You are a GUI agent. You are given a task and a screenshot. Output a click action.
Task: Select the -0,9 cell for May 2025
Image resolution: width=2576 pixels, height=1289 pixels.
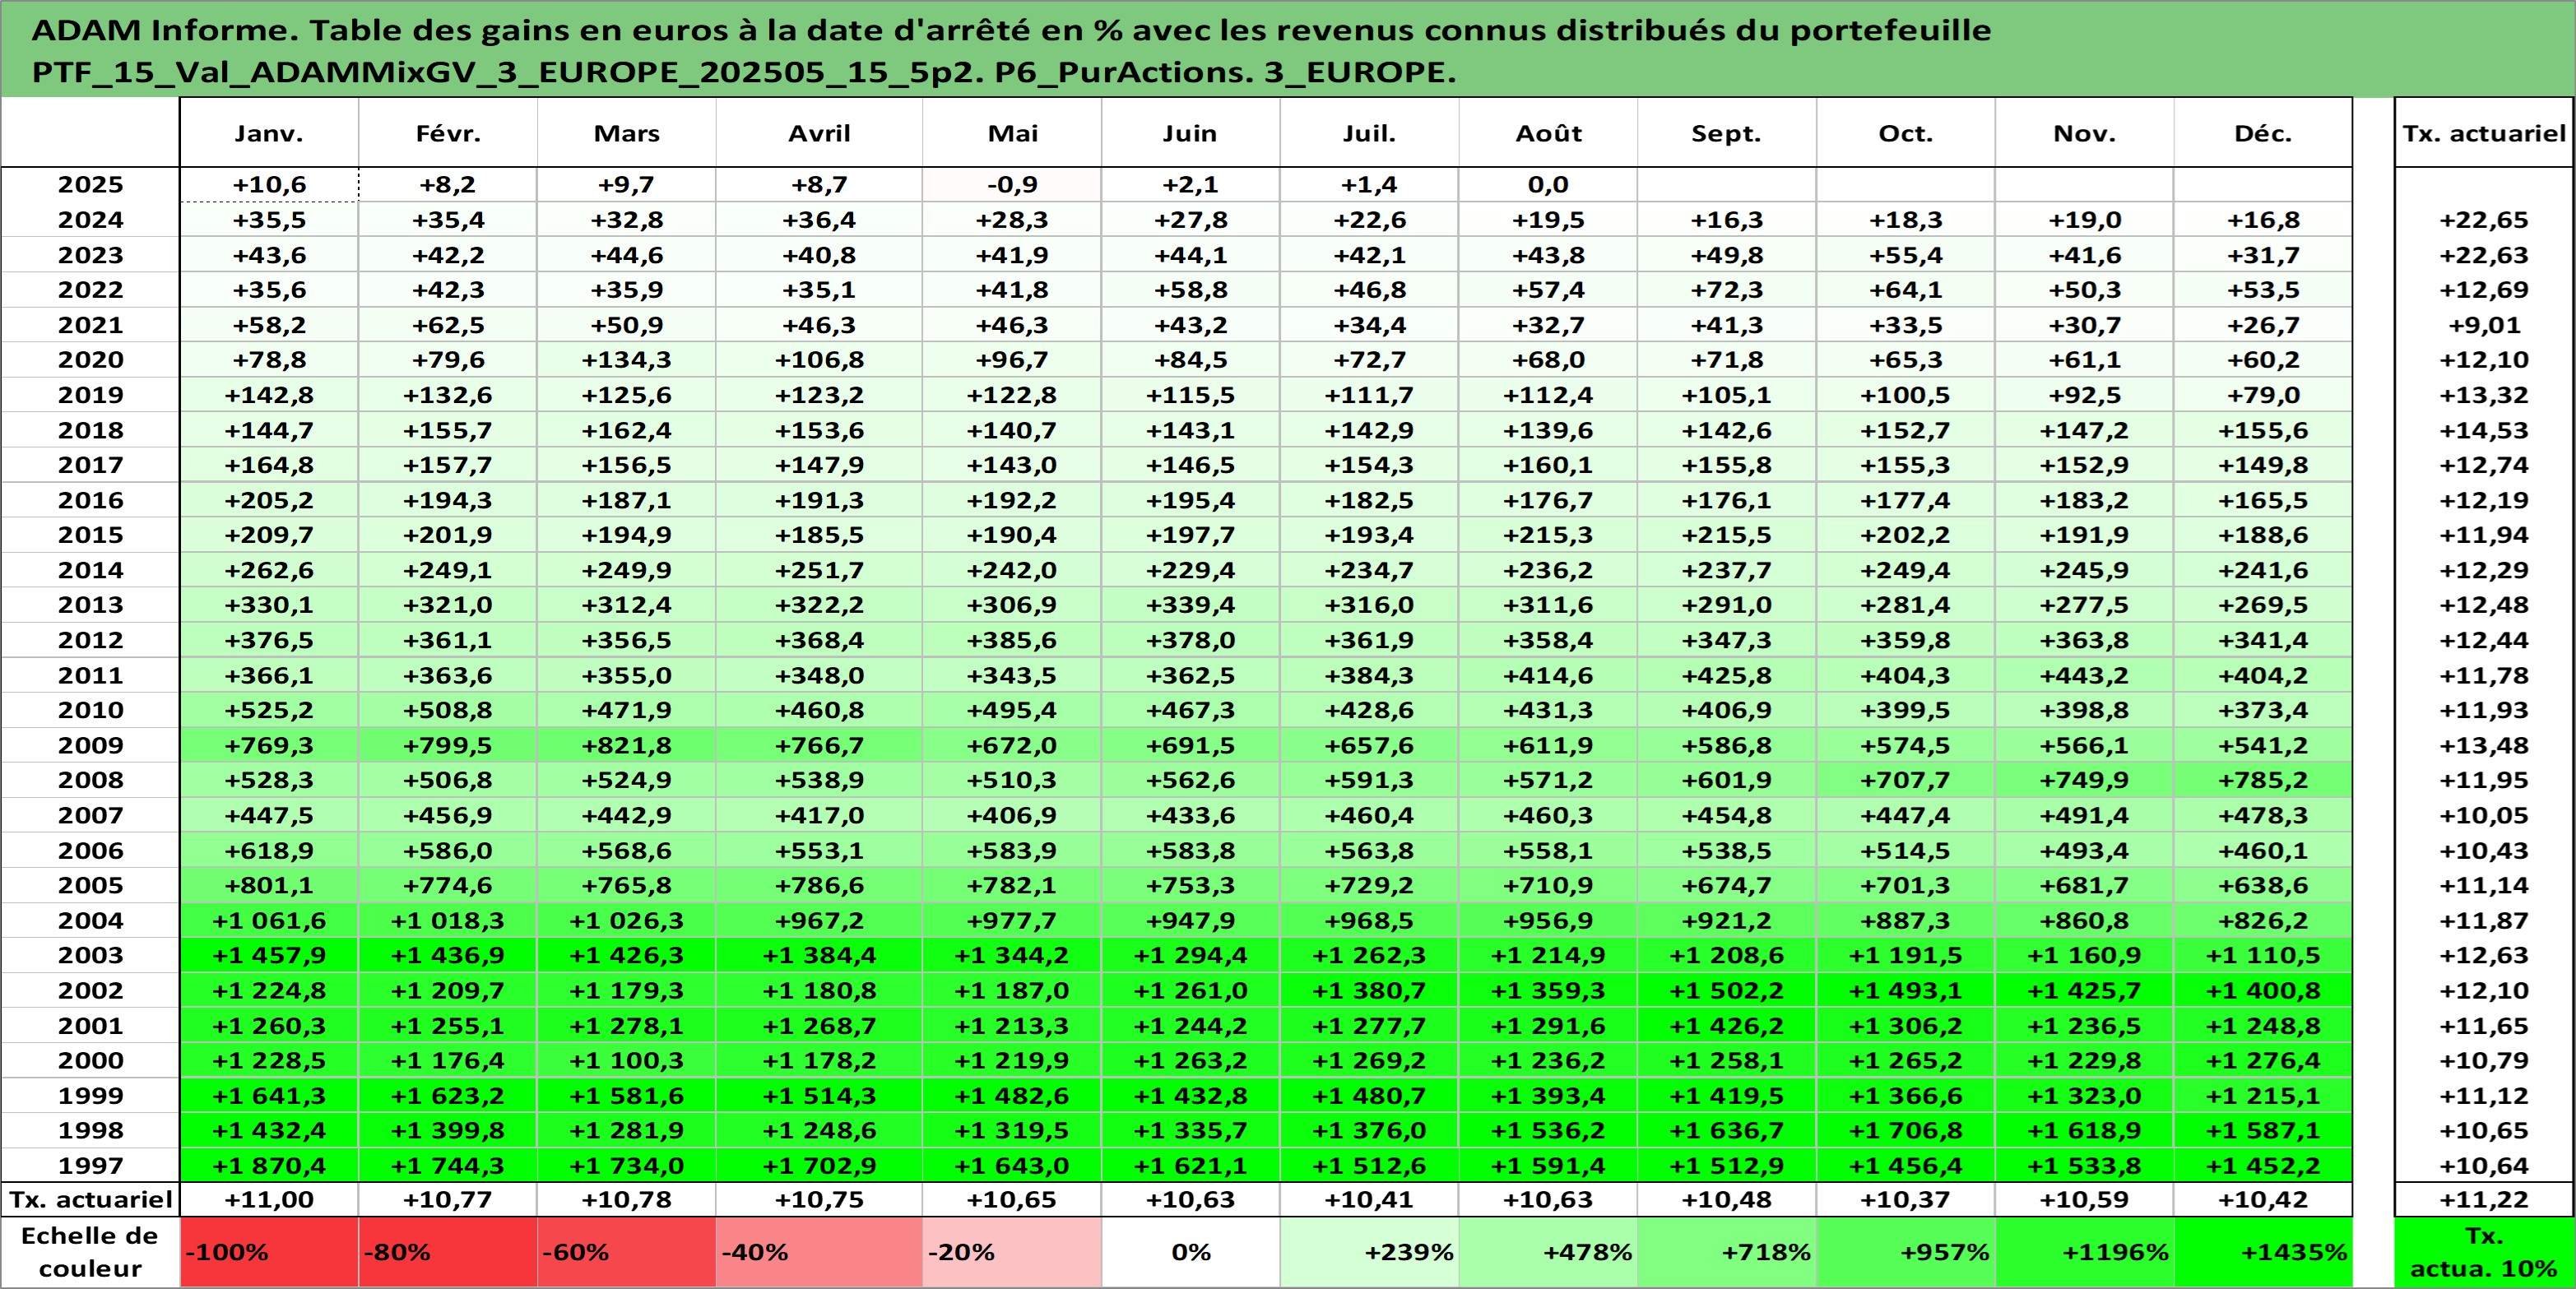coord(1012,185)
